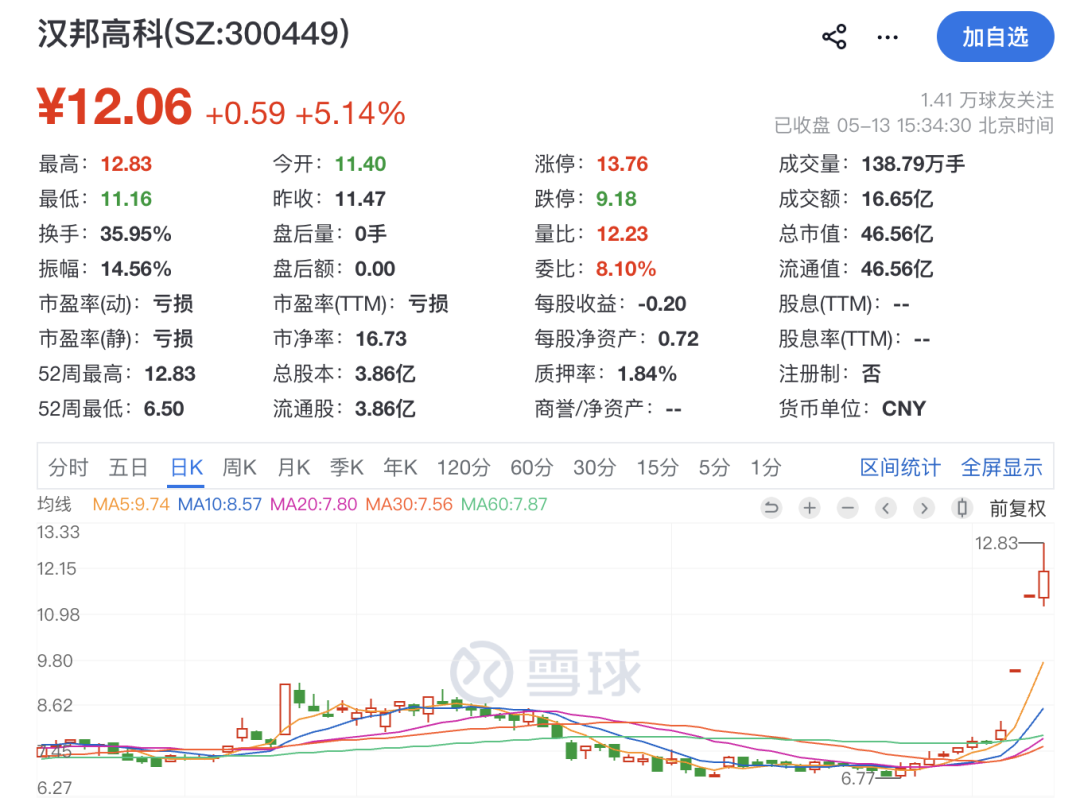Switch to the 1分 chart tab
The image size is (1080, 798).
coord(765,468)
